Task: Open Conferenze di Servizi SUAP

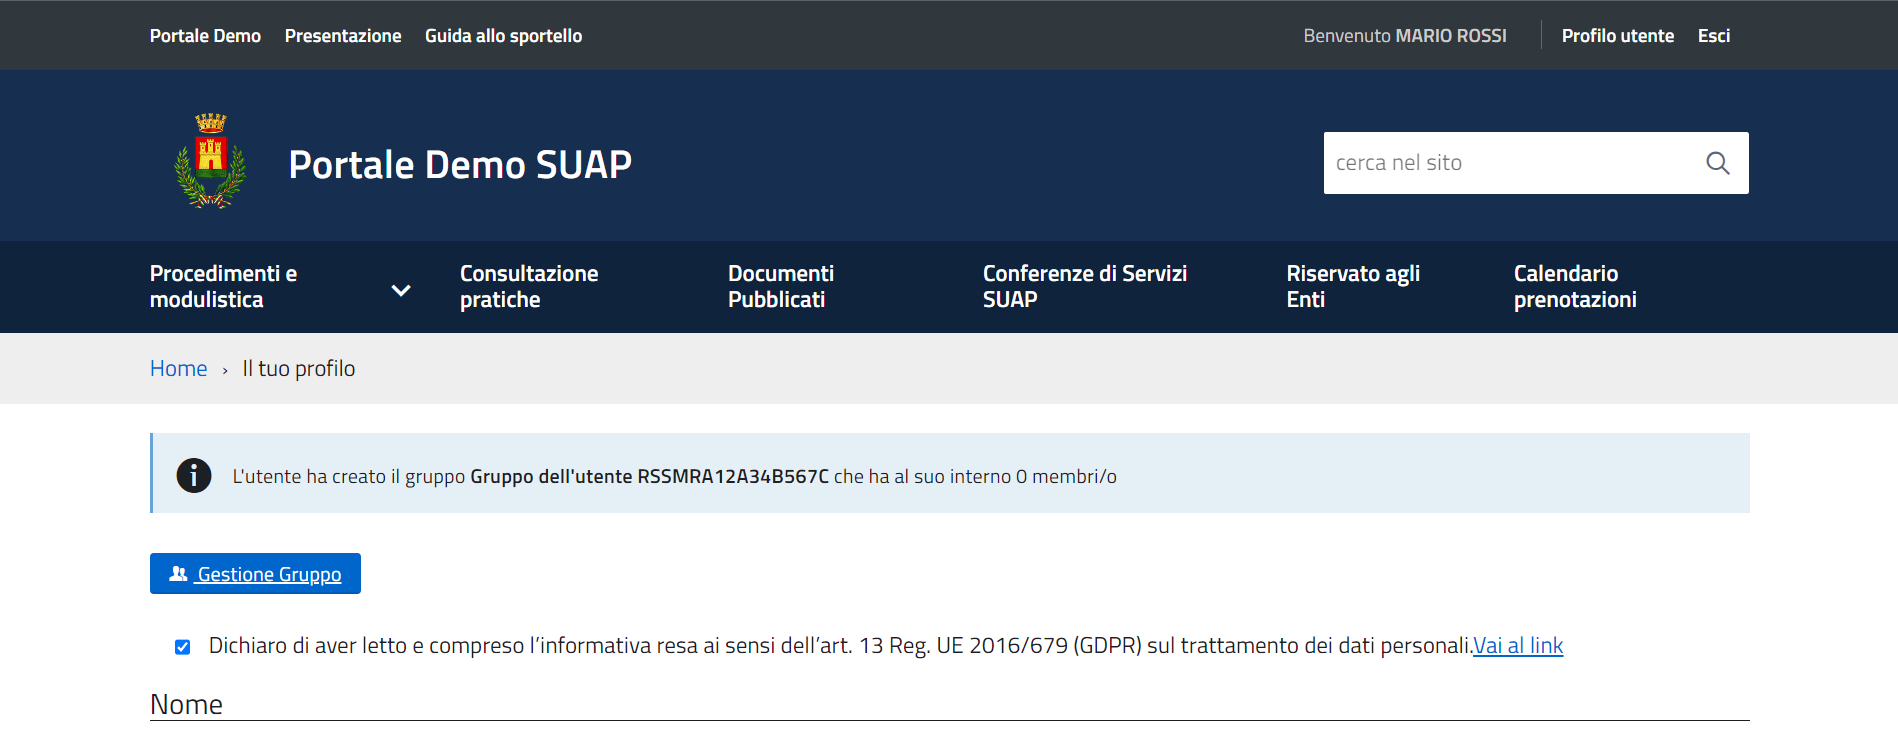Action: (1084, 287)
